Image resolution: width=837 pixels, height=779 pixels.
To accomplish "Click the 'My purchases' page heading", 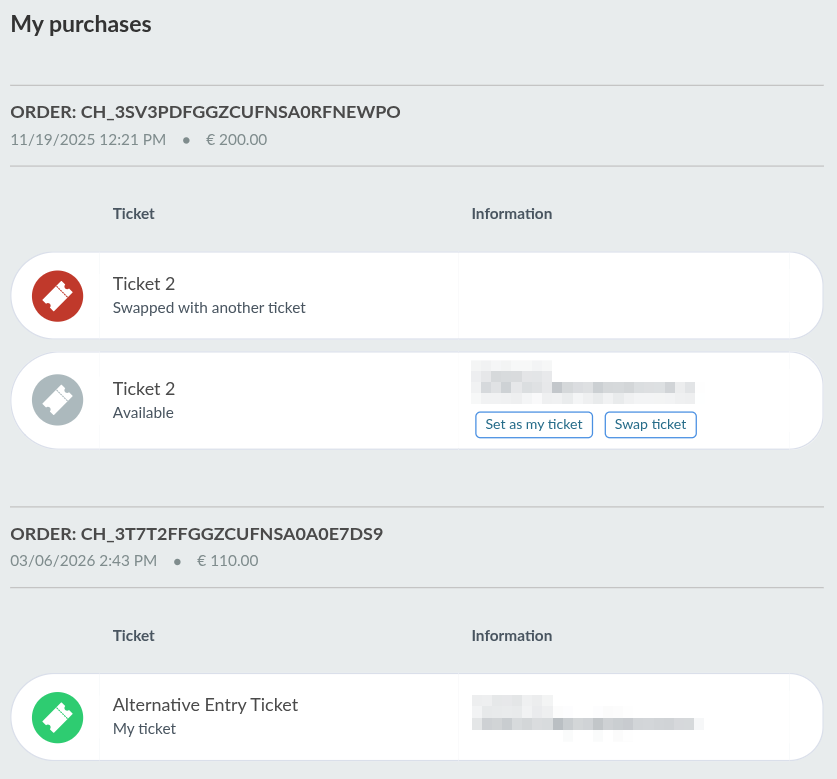I will 81,24.
